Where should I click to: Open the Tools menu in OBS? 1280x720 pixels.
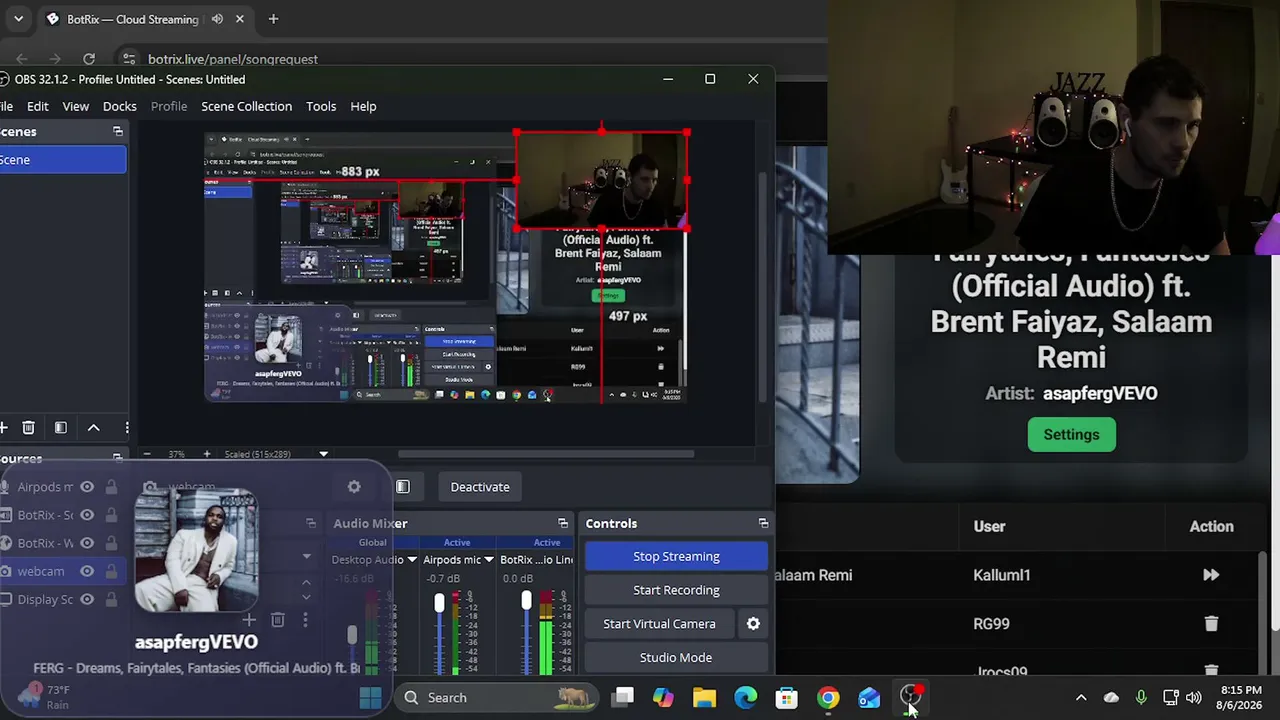pyautogui.click(x=321, y=106)
